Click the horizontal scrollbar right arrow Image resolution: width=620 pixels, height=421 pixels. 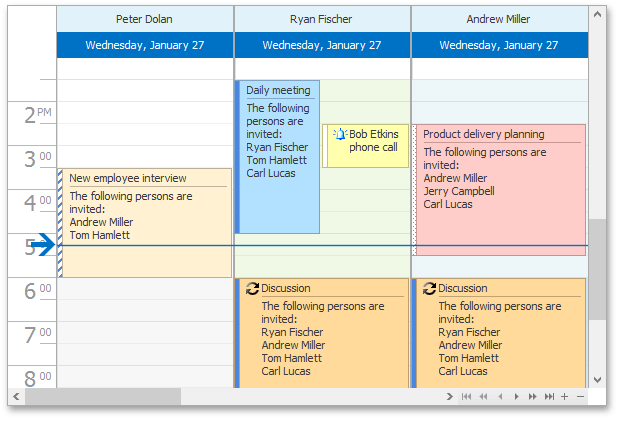(450, 396)
